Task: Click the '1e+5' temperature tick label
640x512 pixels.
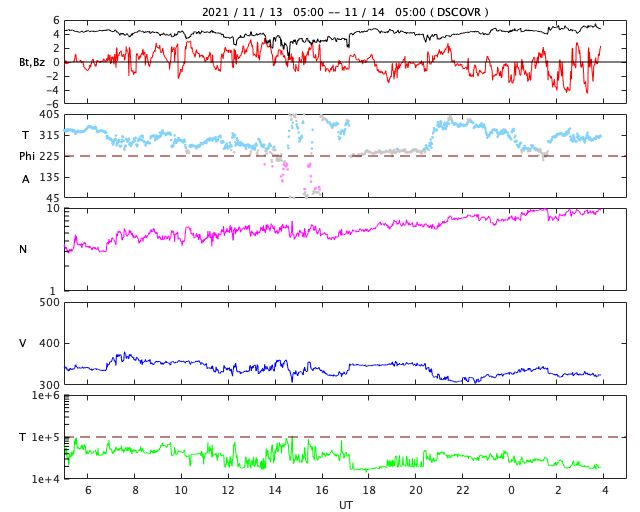Action: [x=45, y=437]
